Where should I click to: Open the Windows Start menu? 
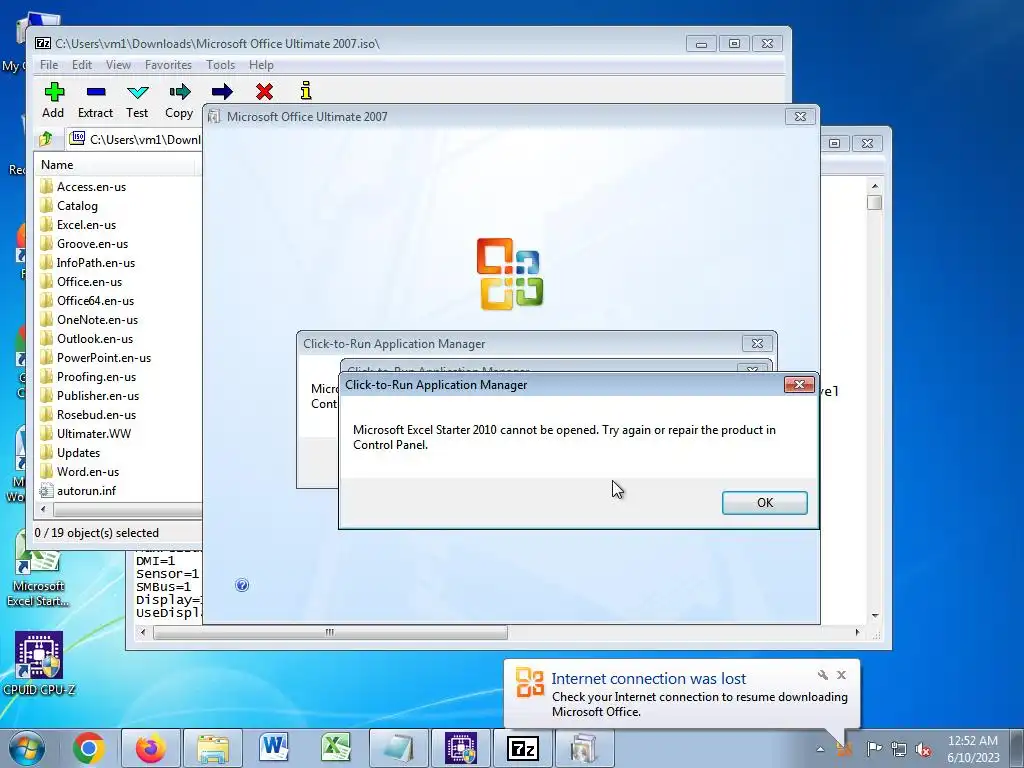[26, 749]
